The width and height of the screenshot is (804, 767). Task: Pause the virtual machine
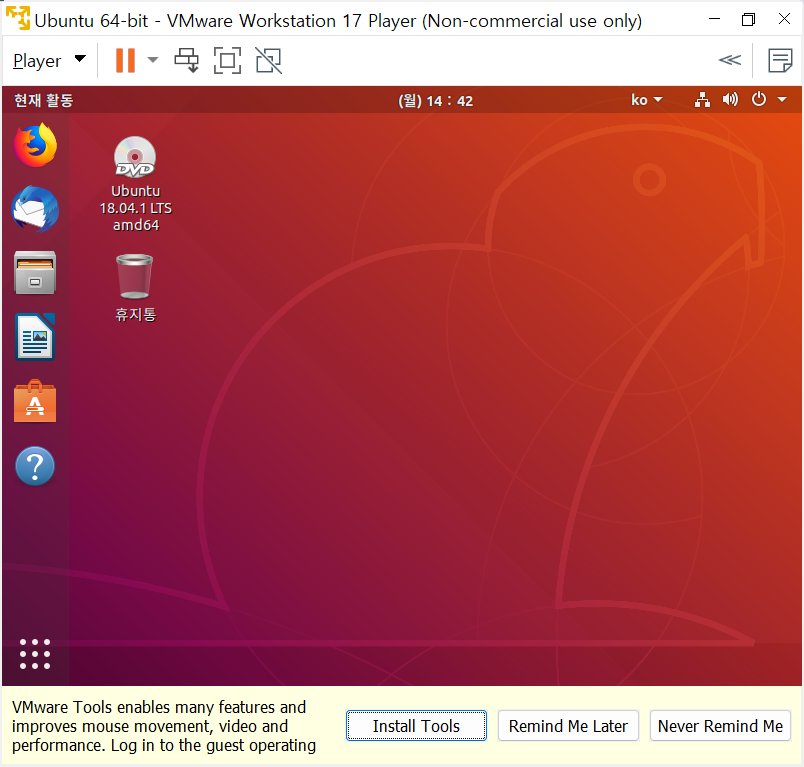125,60
